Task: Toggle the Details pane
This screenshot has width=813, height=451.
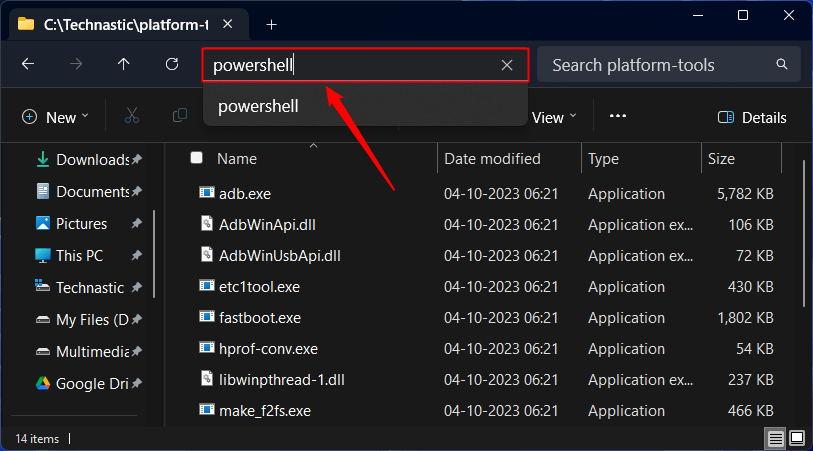Action: point(752,117)
